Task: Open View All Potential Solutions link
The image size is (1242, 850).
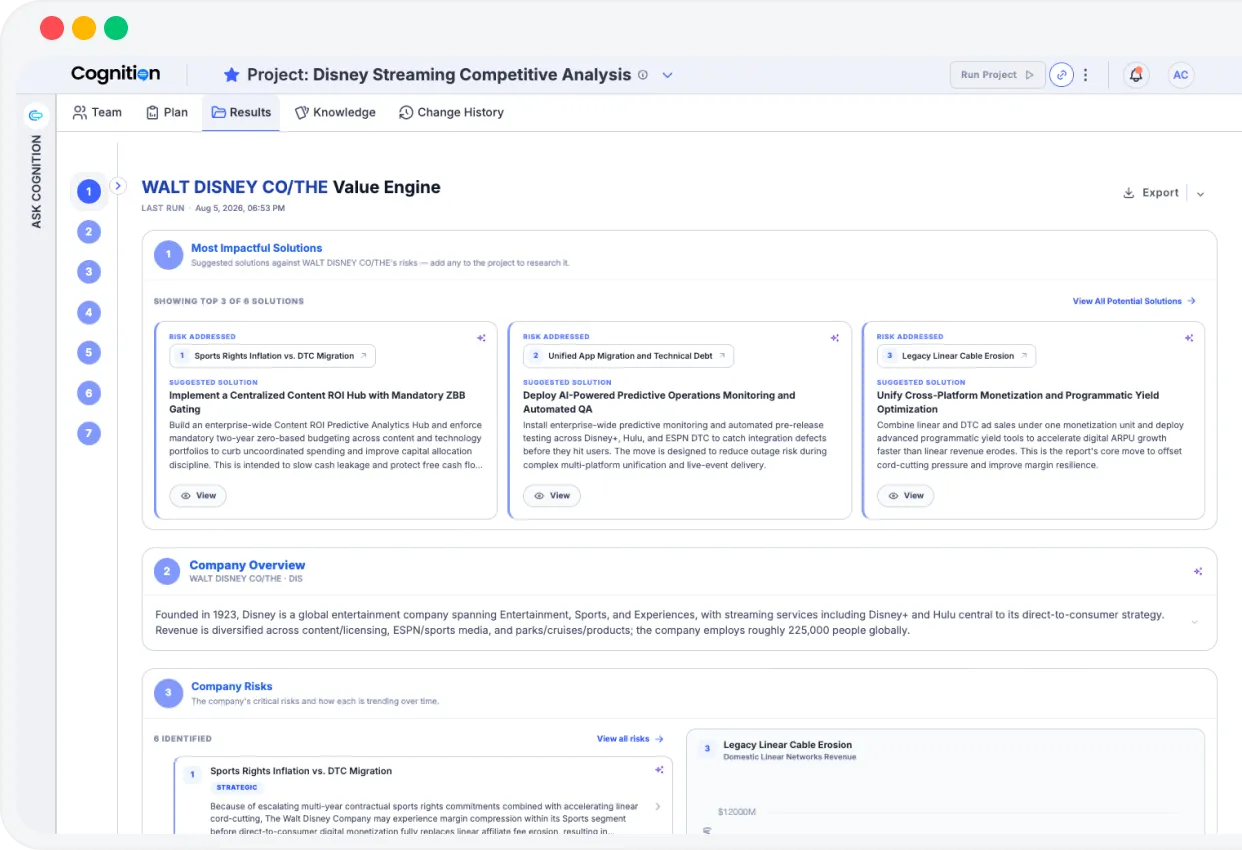Action: click(x=1134, y=301)
